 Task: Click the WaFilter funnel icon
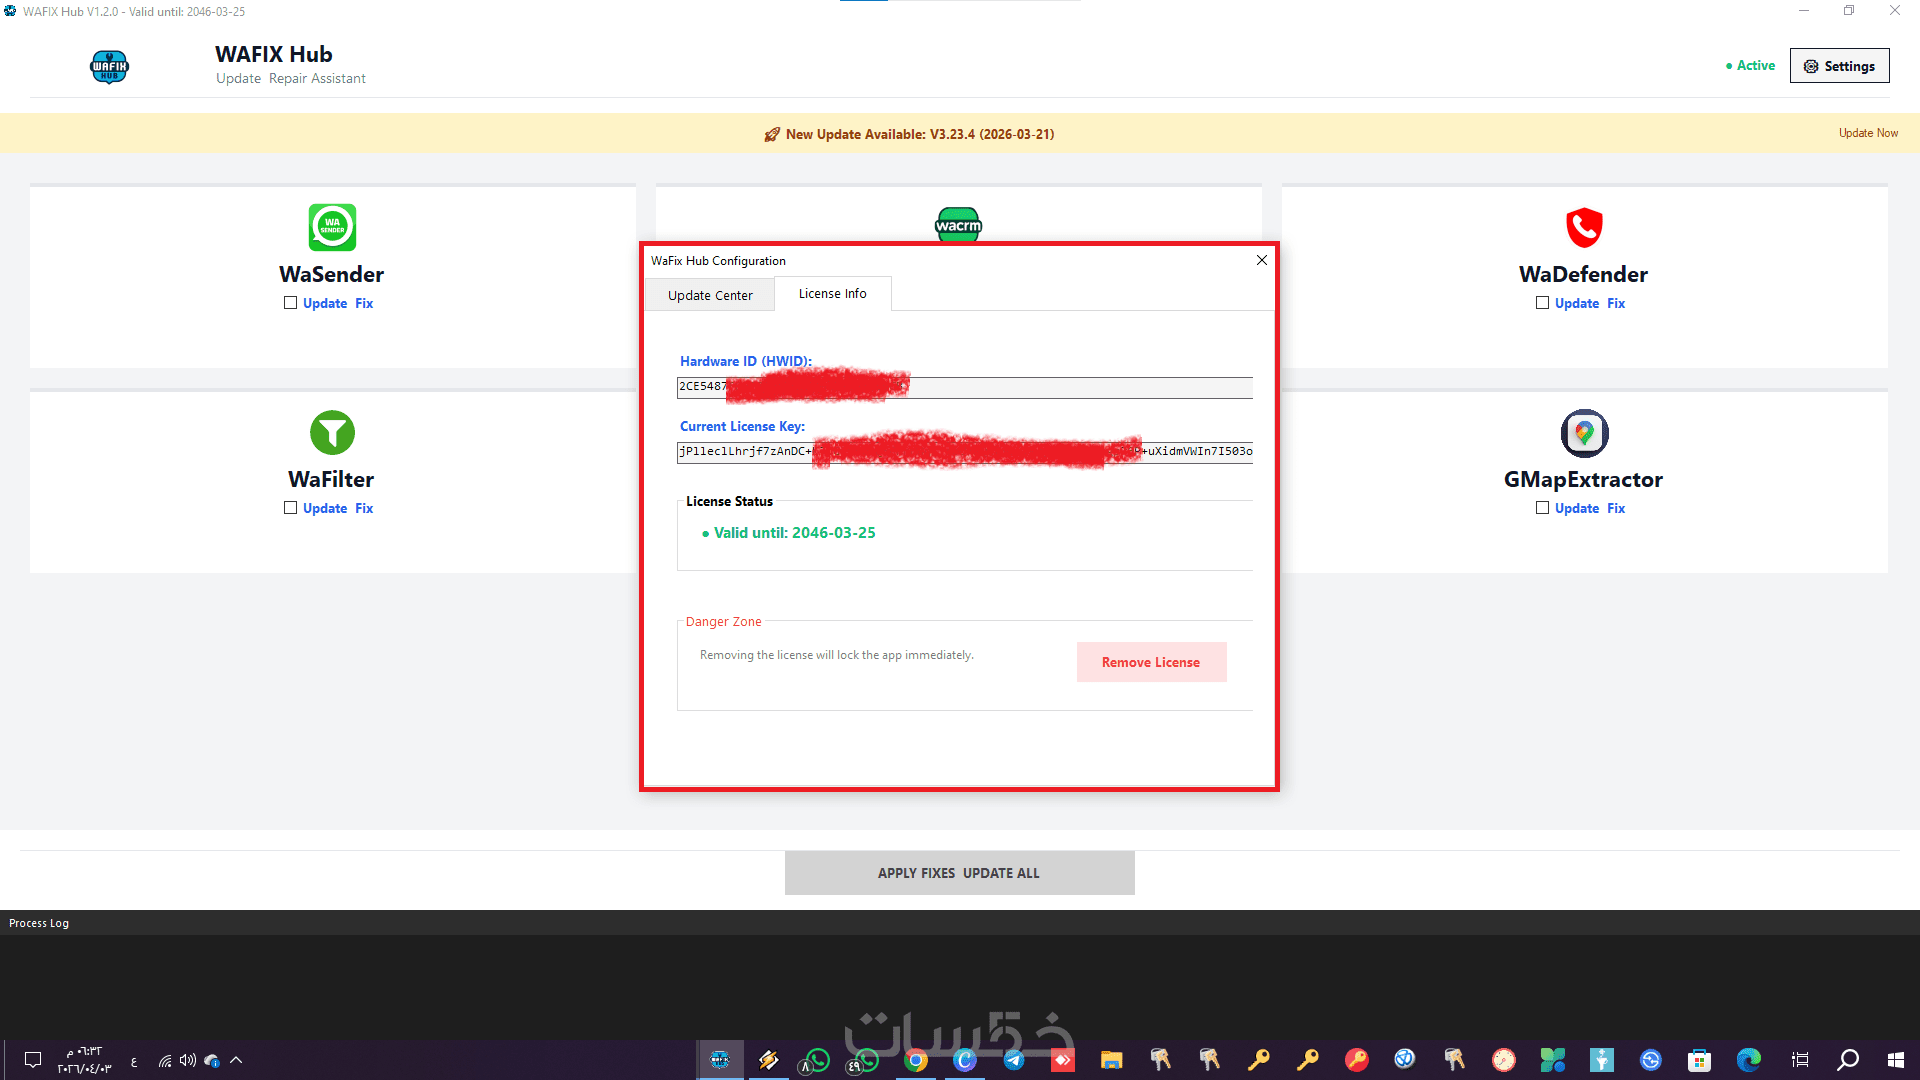(332, 433)
